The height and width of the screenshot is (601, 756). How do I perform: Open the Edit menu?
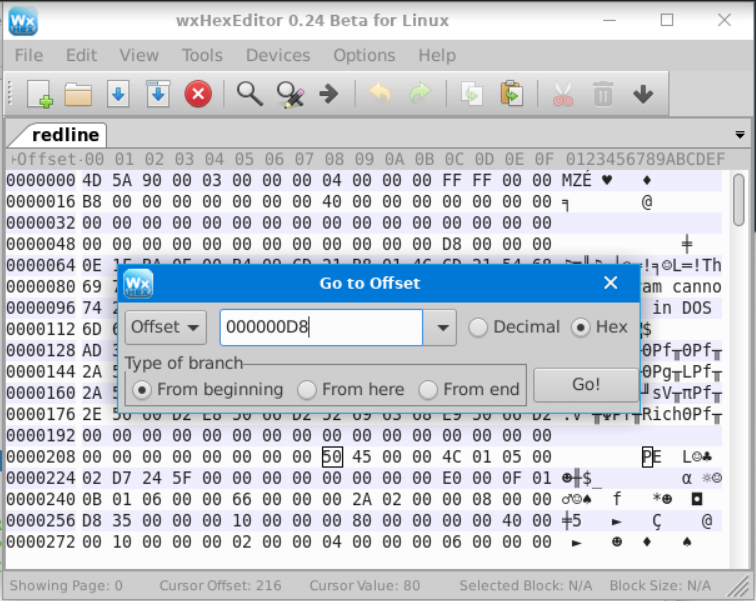pyautogui.click(x=81, y=55)
